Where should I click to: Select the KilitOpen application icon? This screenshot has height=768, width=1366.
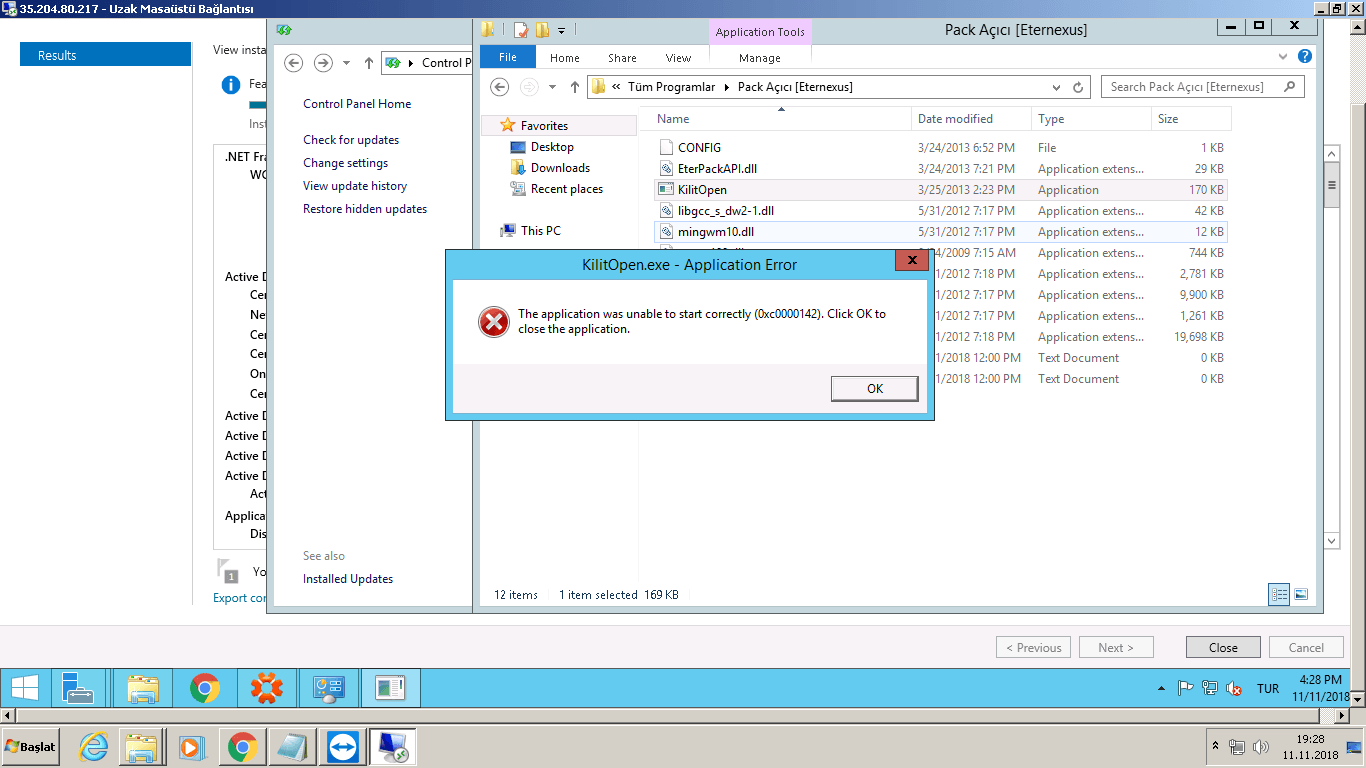click(667, 190)
